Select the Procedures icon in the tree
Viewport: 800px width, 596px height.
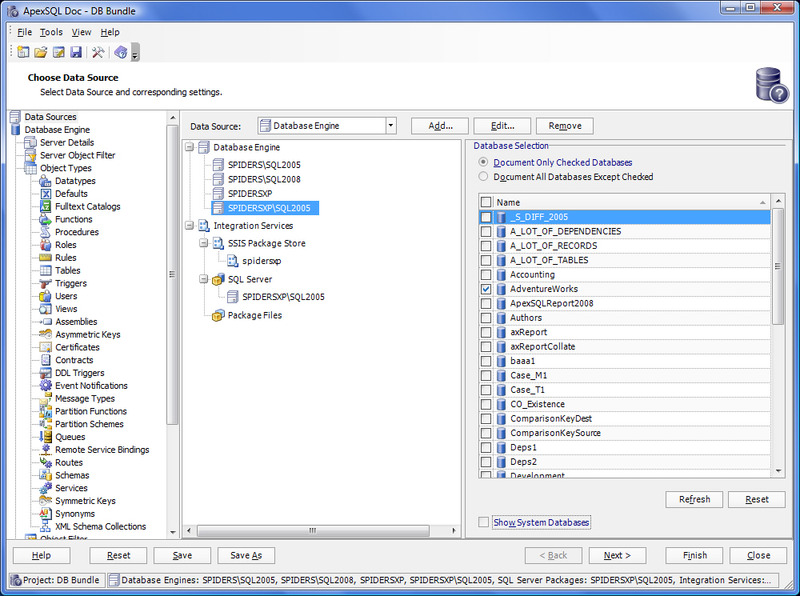tap(45, 232)
